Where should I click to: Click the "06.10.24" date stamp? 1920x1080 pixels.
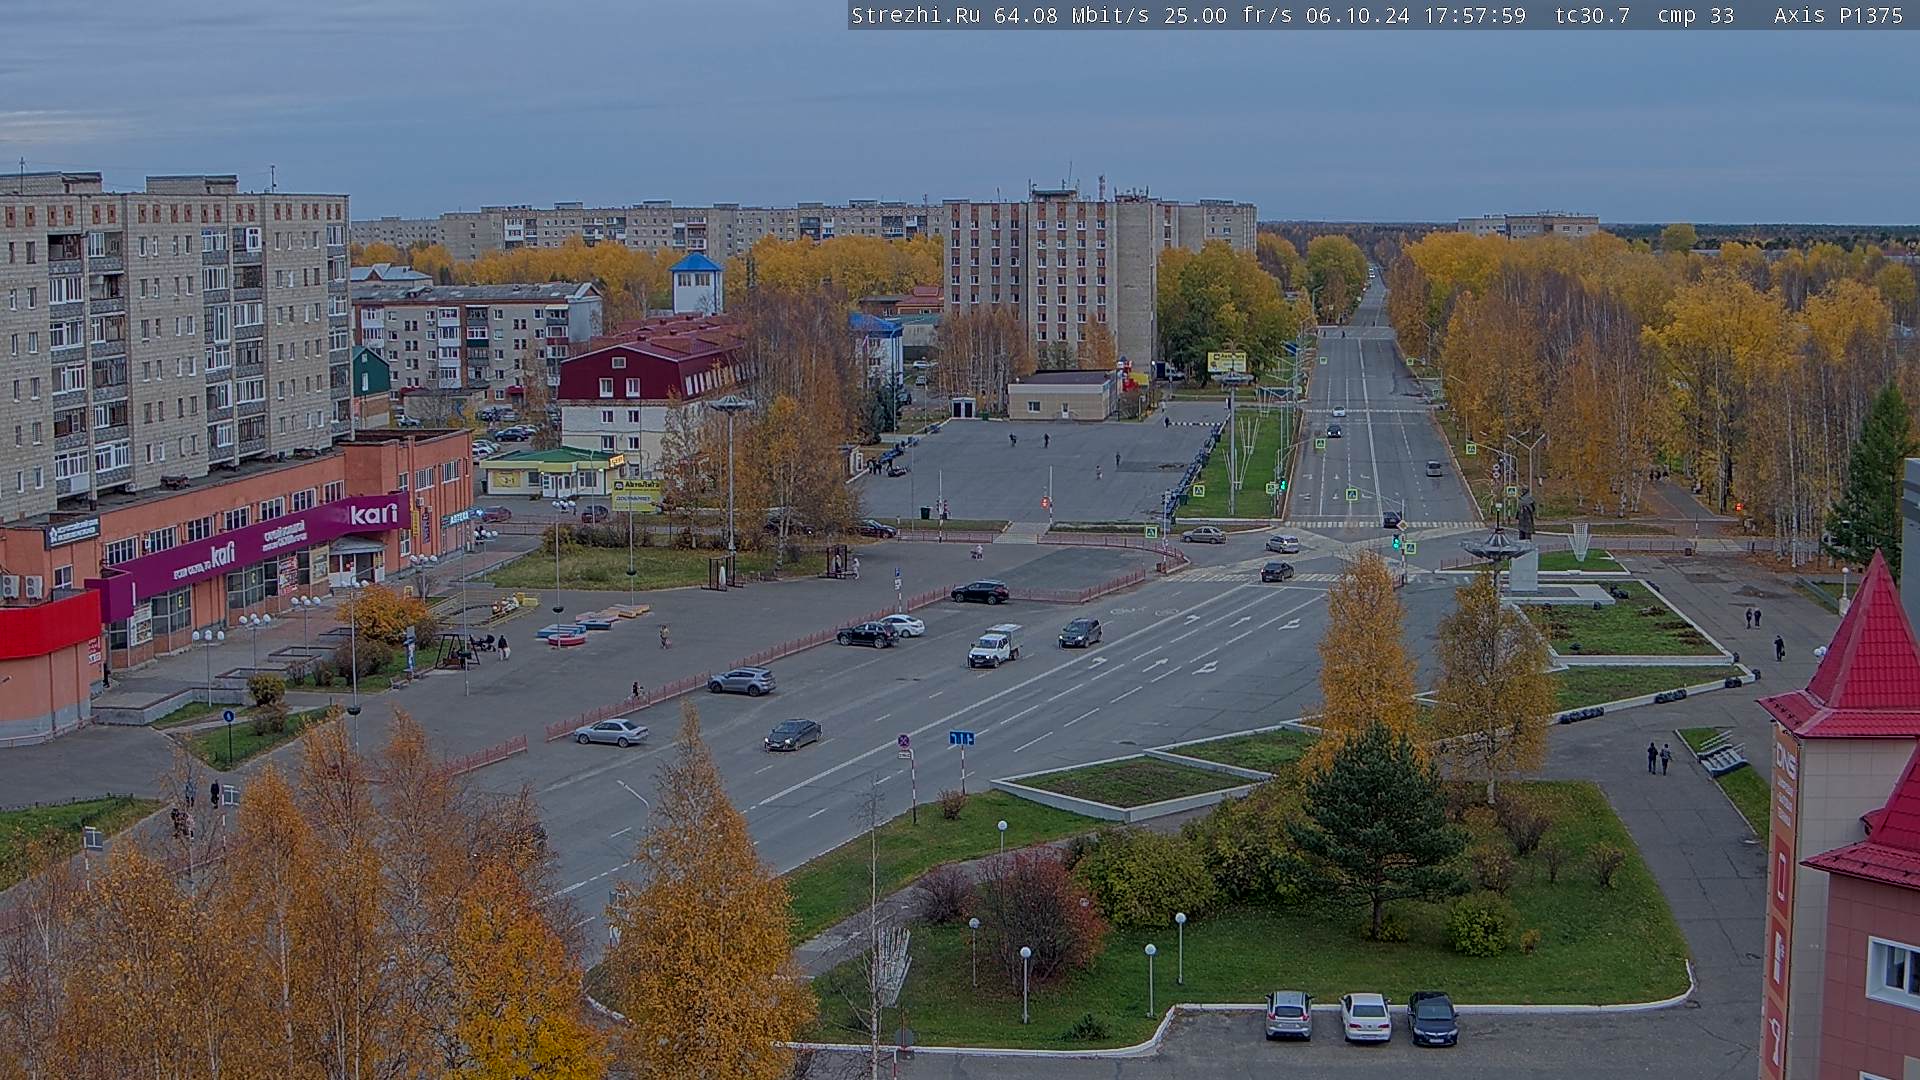point(1357,15)
